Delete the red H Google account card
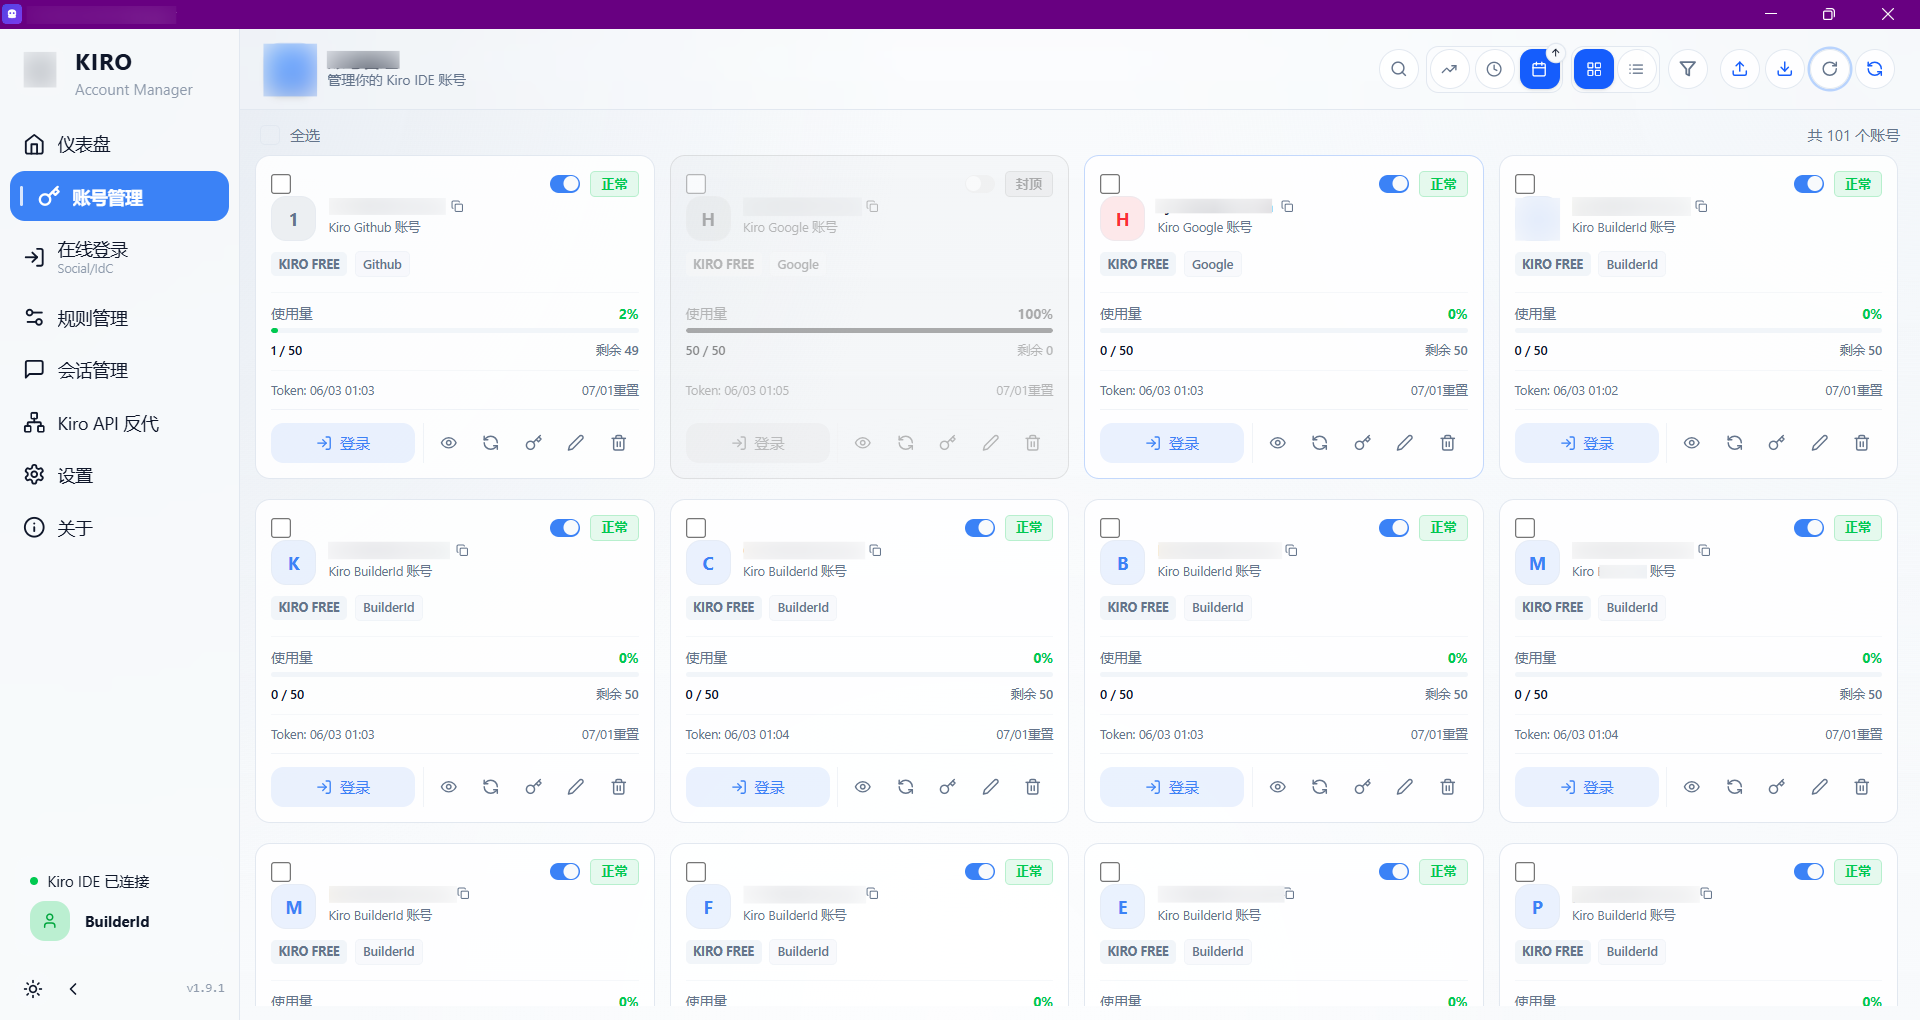 point(1448,443)
